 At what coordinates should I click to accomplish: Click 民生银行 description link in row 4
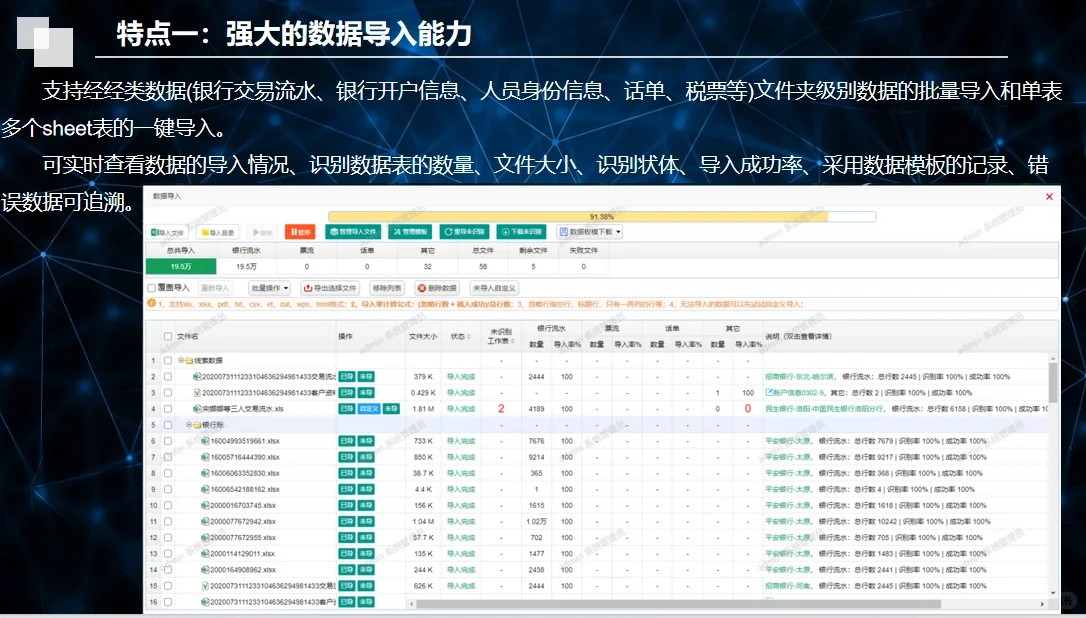coord(824,409)
